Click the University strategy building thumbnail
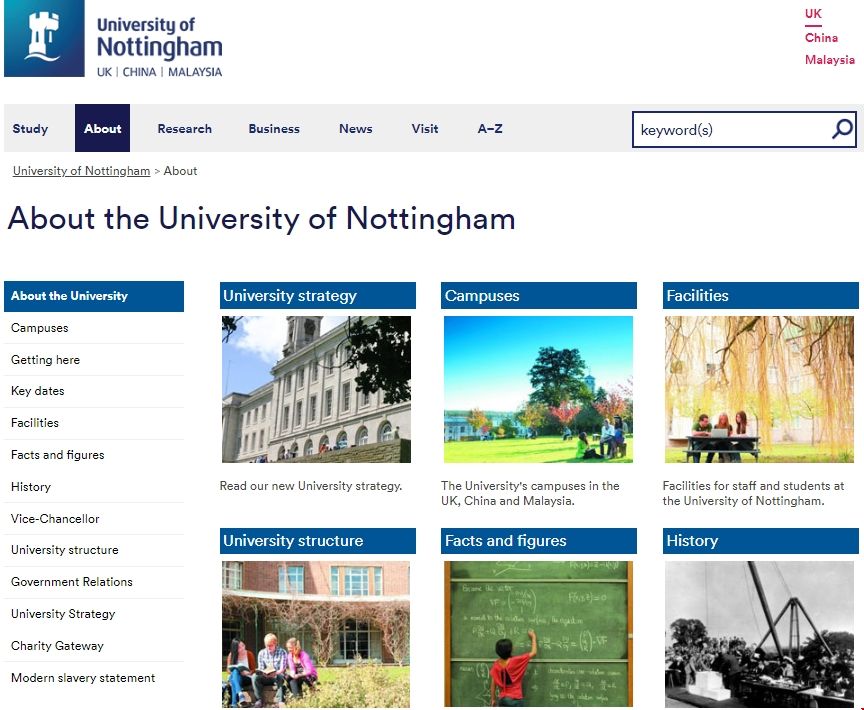This screenshot has width=864, height=710. (316, 389)
